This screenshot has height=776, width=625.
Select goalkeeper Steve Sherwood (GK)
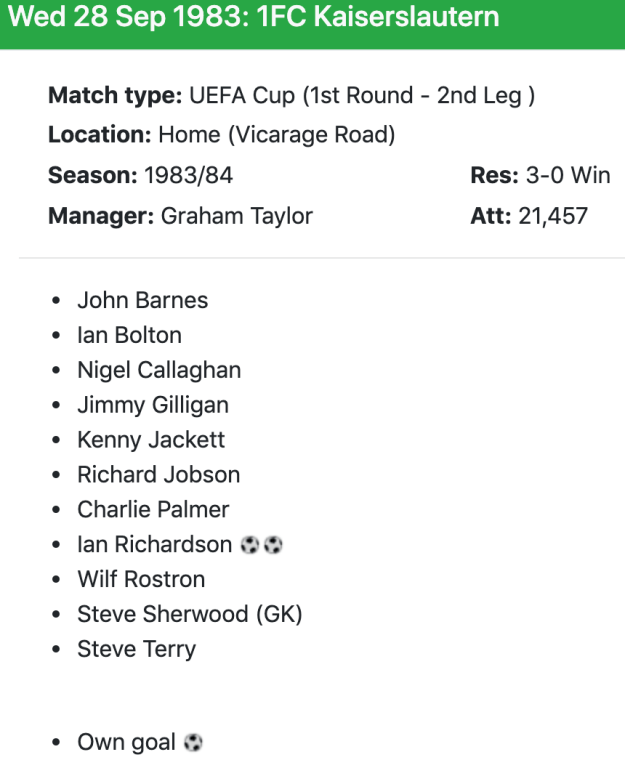coord(190,615)
